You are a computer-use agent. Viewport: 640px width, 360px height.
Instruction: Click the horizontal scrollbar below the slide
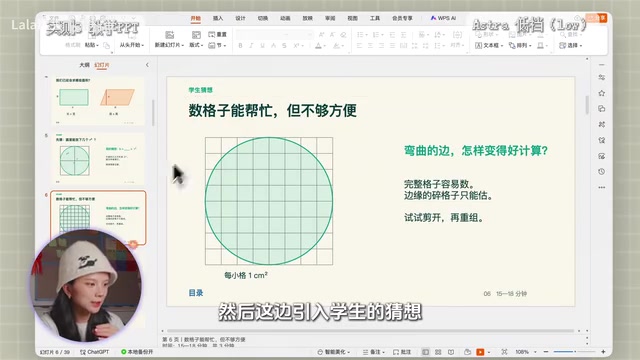point(371,331)
